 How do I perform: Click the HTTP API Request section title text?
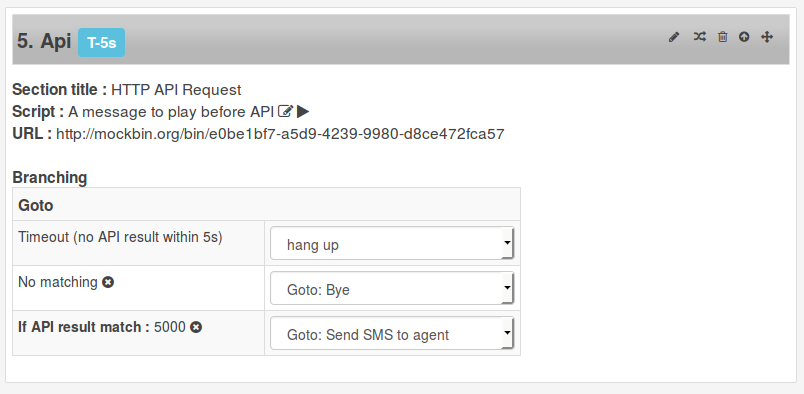[x=176, y=90]
